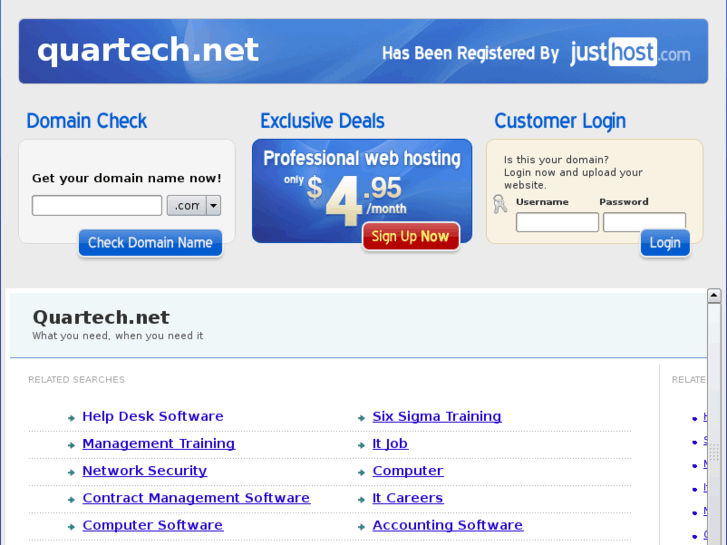Image resolution: width=727 pixels, height=545 pixels.
Task: Open the Computer Software link
Action: [153, 525]
